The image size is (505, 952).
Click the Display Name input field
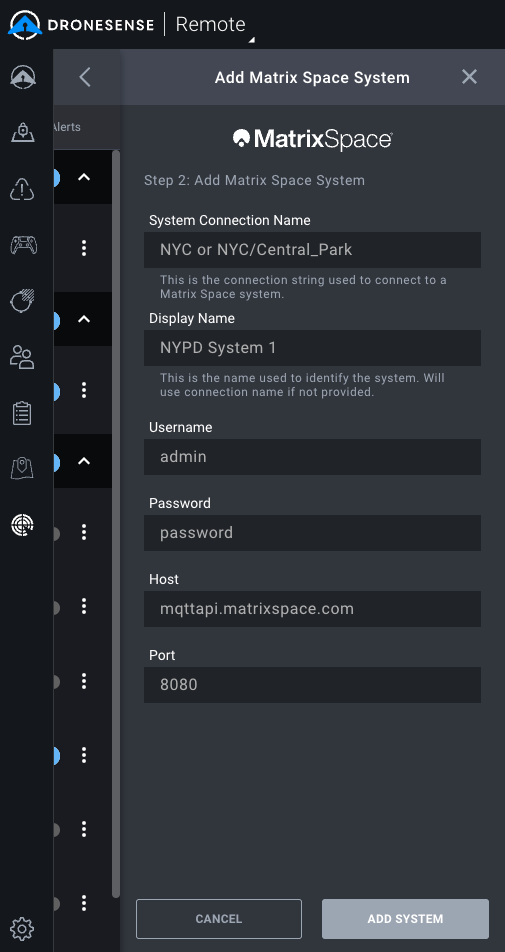tap(312, 348)
